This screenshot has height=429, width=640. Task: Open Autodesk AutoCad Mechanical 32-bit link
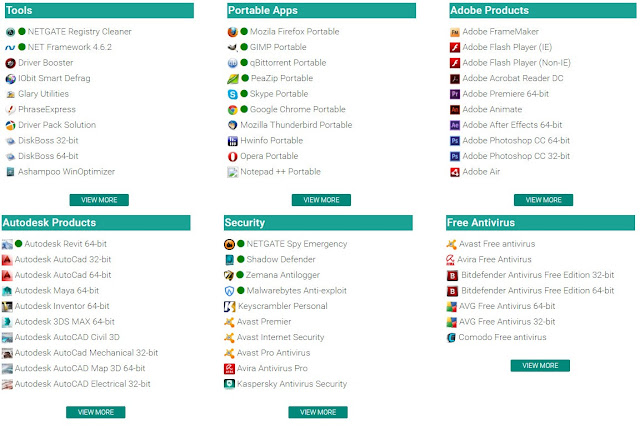(x=86, y=353)
